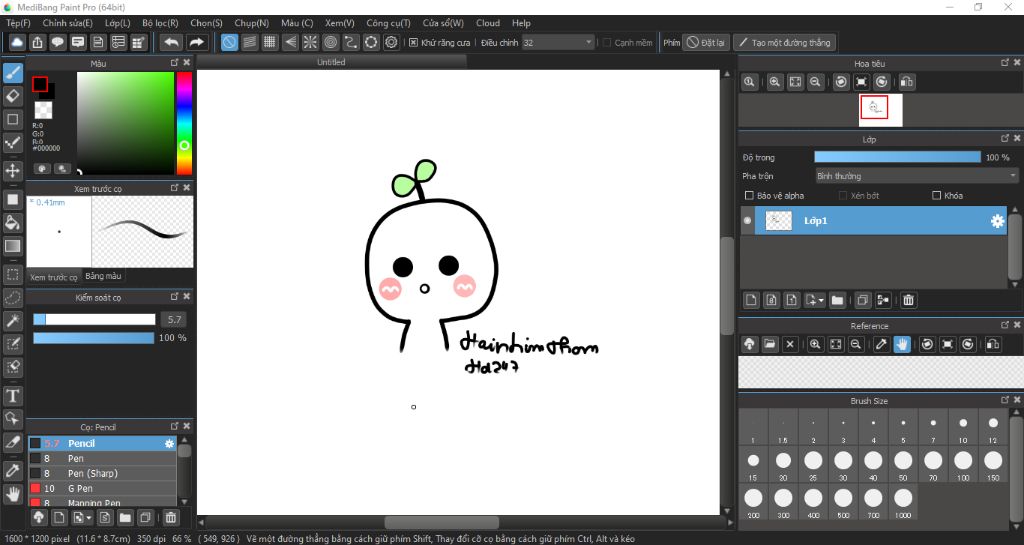
Task: Pick the Magic Wand selection tool
Action: pyautogui.click(x=13, y=320)
